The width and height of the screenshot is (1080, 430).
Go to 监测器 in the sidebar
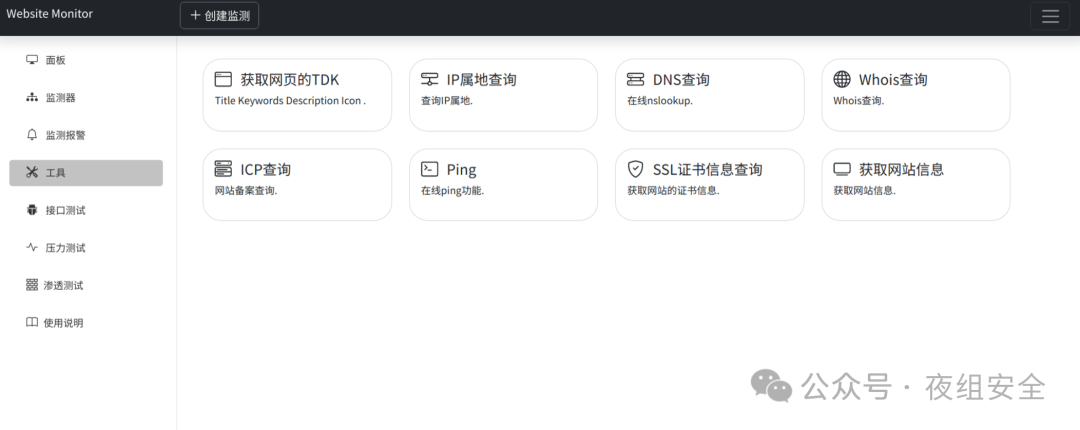click(60, 98)
